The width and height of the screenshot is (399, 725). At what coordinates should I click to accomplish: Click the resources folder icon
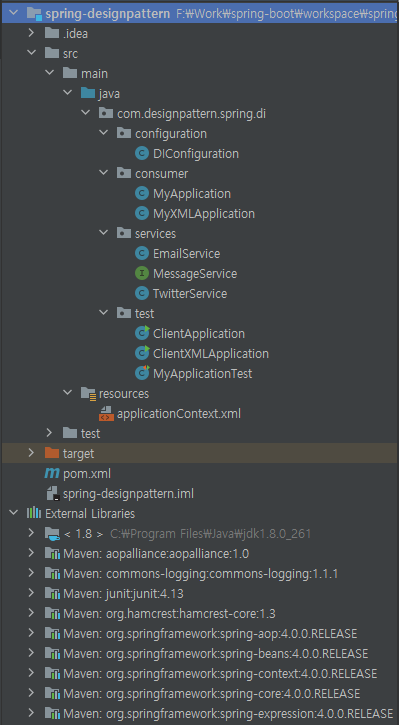[x=88, y=393]
